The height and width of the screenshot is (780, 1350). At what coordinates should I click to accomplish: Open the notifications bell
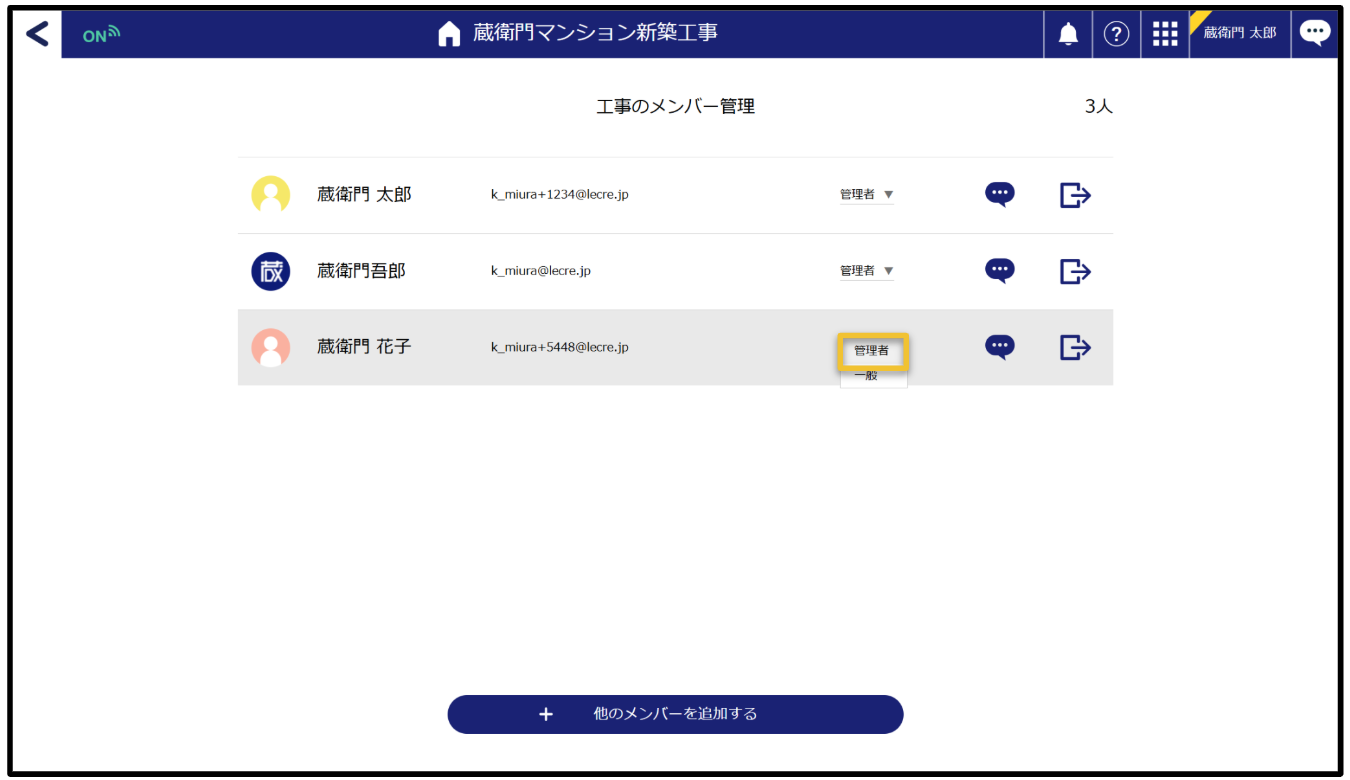[x=1068, y=34]
